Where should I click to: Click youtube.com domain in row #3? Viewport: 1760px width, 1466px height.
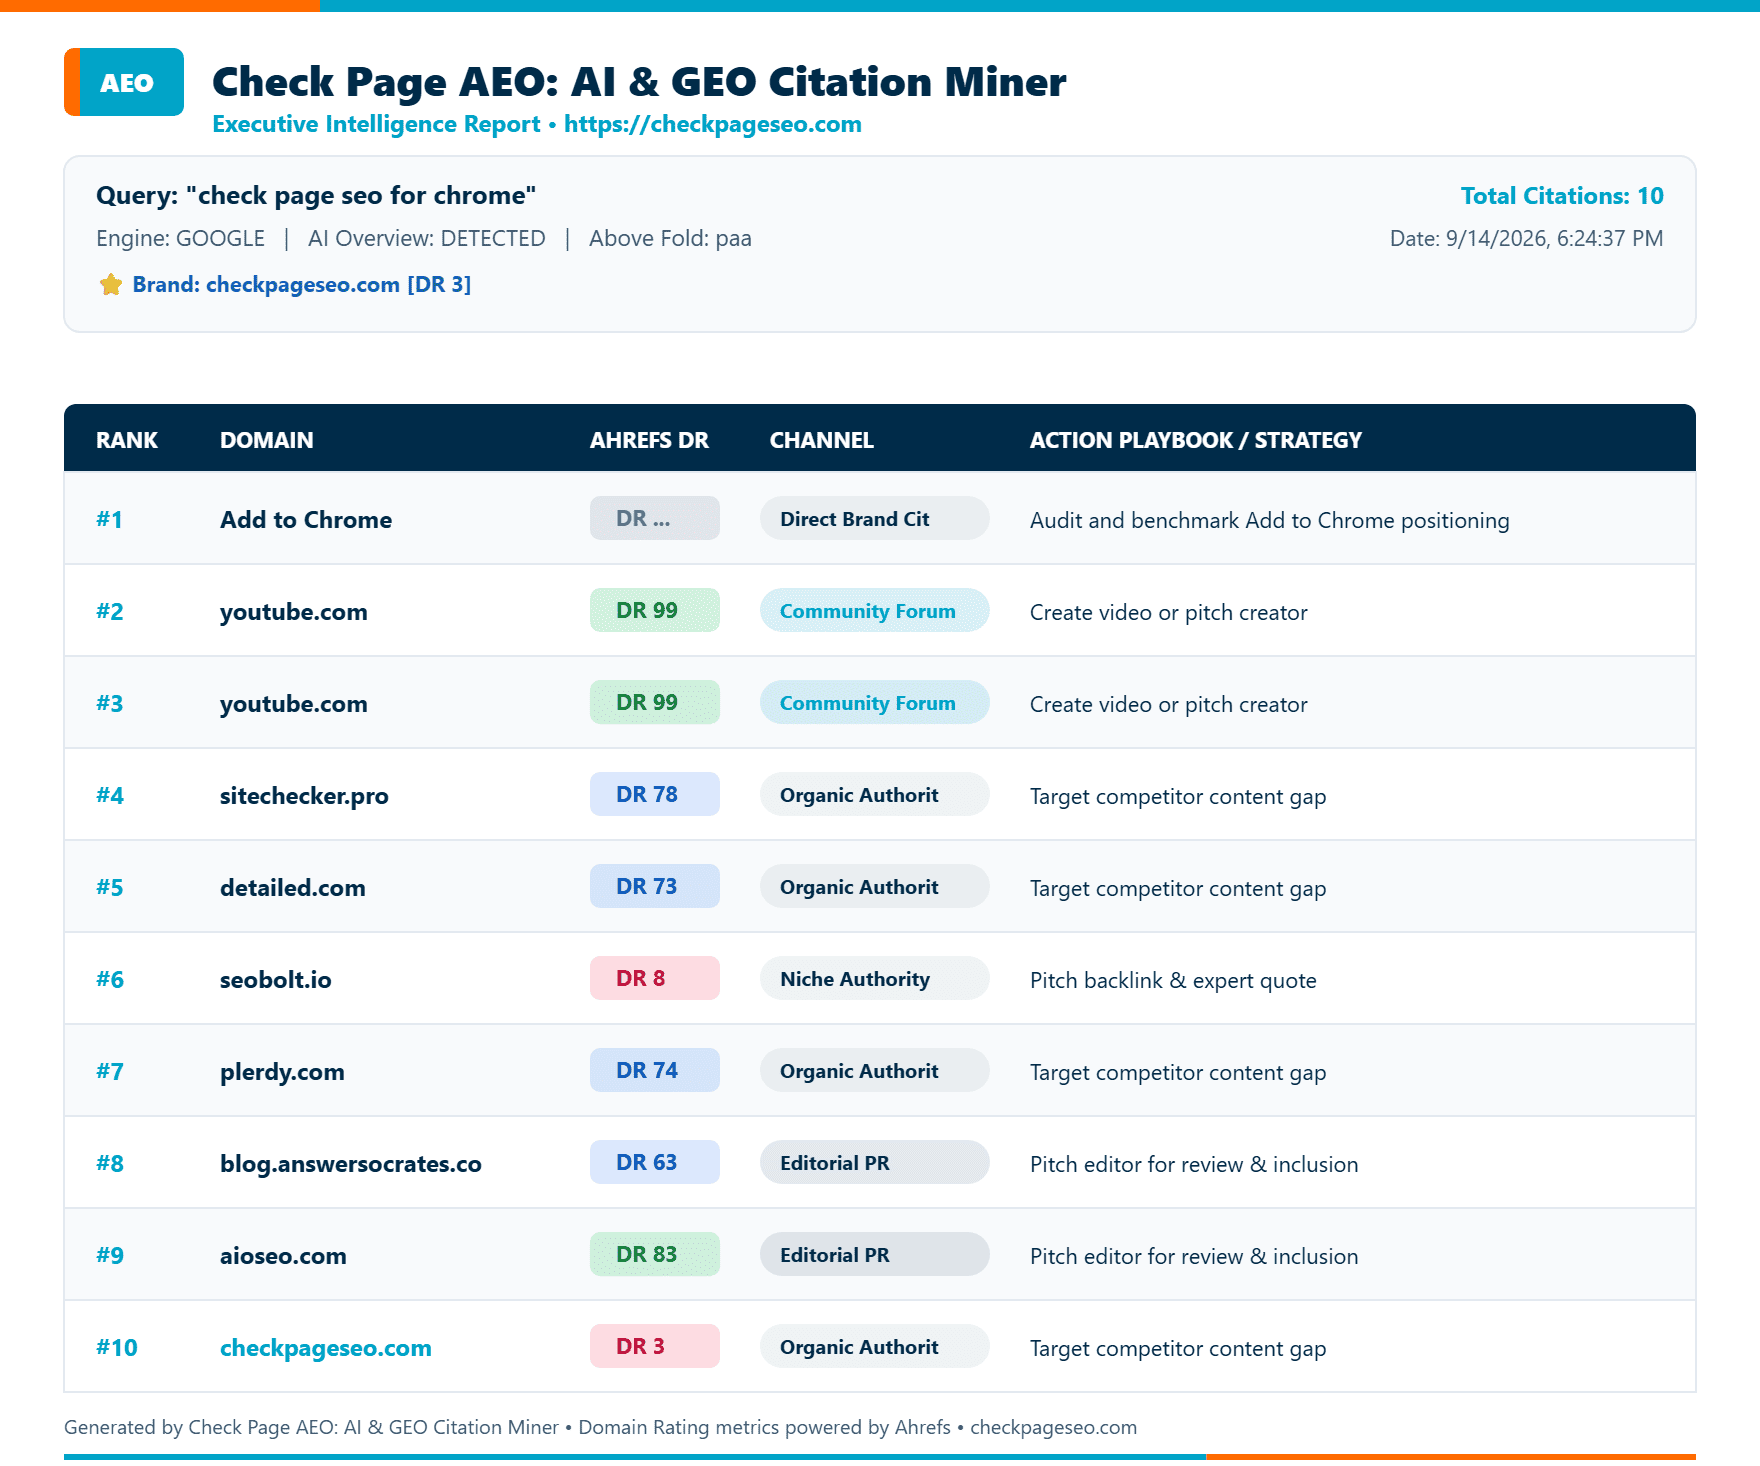(x=293, y=703)
